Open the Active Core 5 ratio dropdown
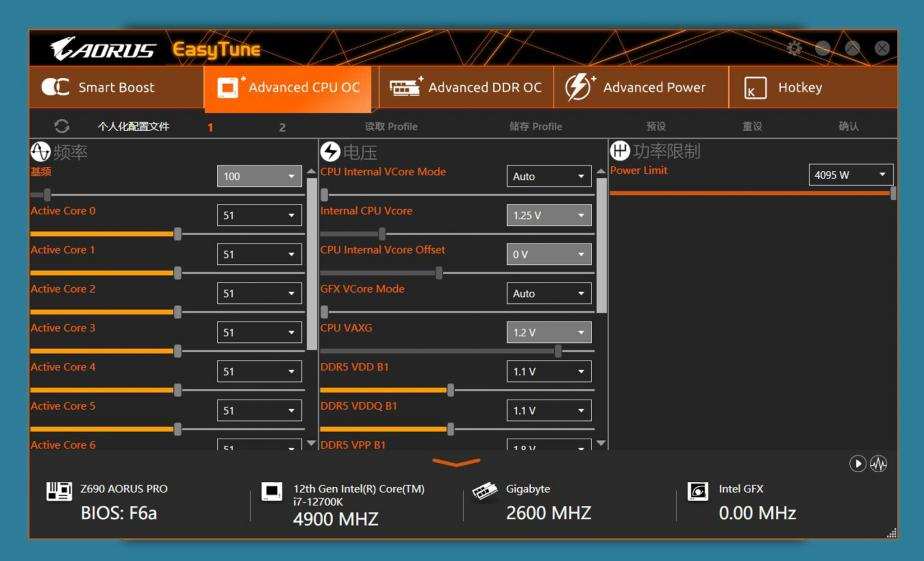Screen dimensions: 924x561 click(x=259, y=410)
